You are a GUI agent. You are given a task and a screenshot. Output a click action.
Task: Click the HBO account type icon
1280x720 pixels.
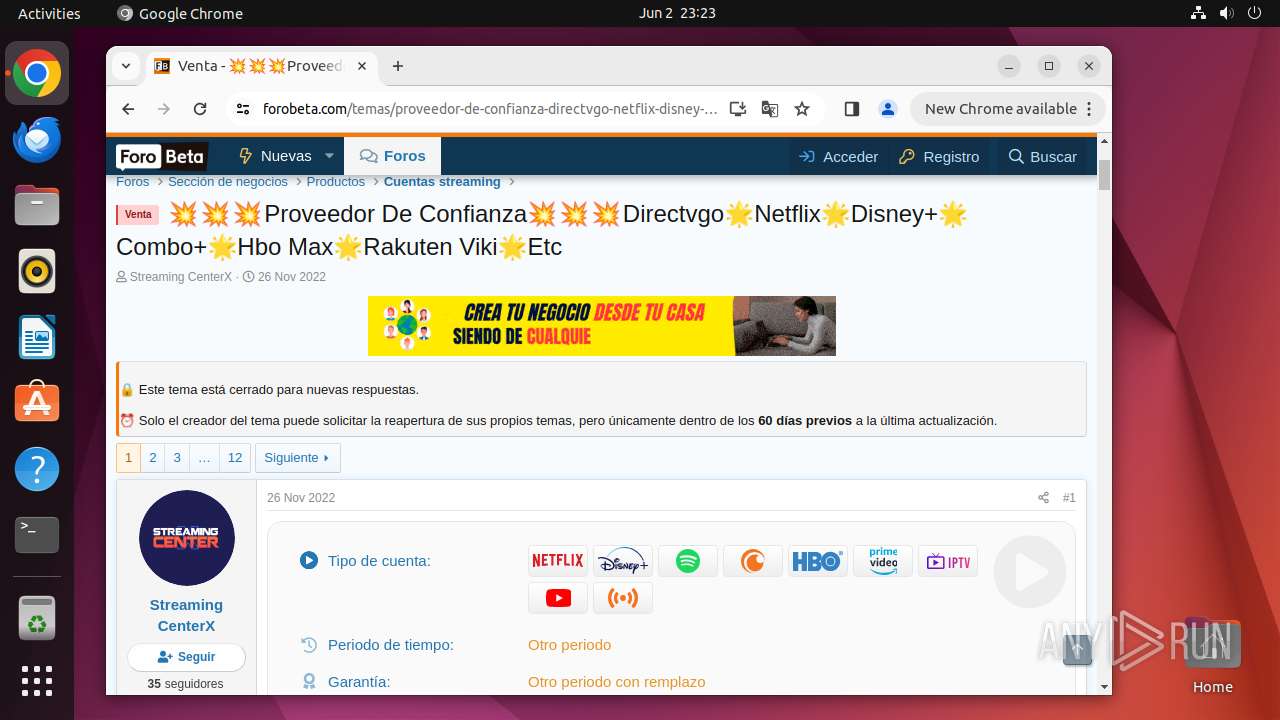(x=818, y=561)
